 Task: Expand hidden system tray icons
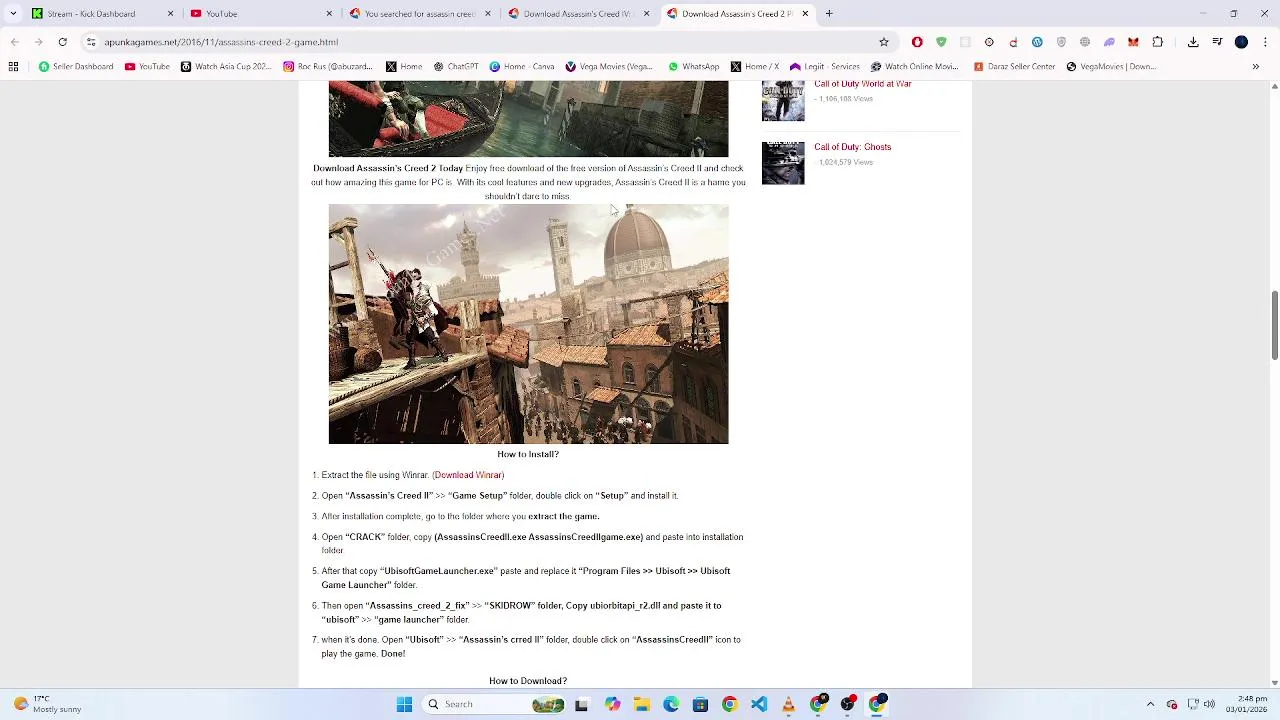click(x=1150, y=704)
